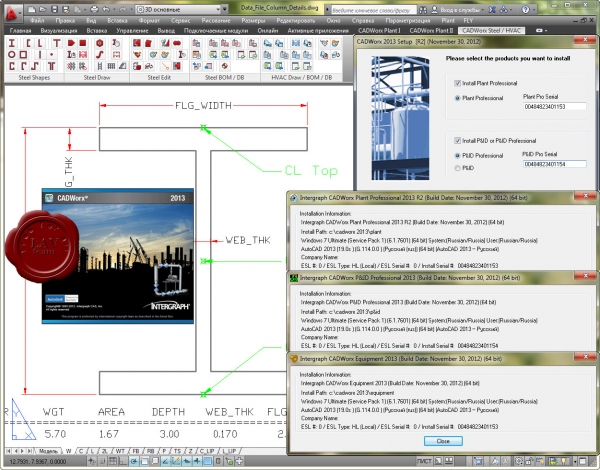Expand the Help dropdown arrow
The height and width of the screenshot is (470, 600).
click(533, 10)
